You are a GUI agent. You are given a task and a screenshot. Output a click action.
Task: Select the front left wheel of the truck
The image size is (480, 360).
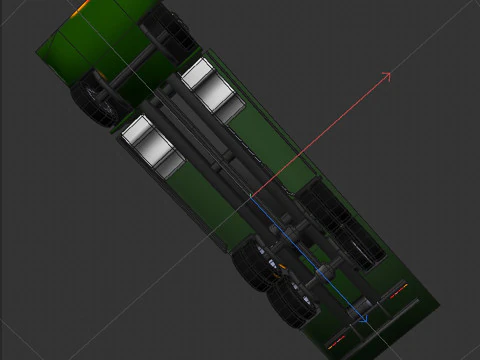click(x=95, y=102)
